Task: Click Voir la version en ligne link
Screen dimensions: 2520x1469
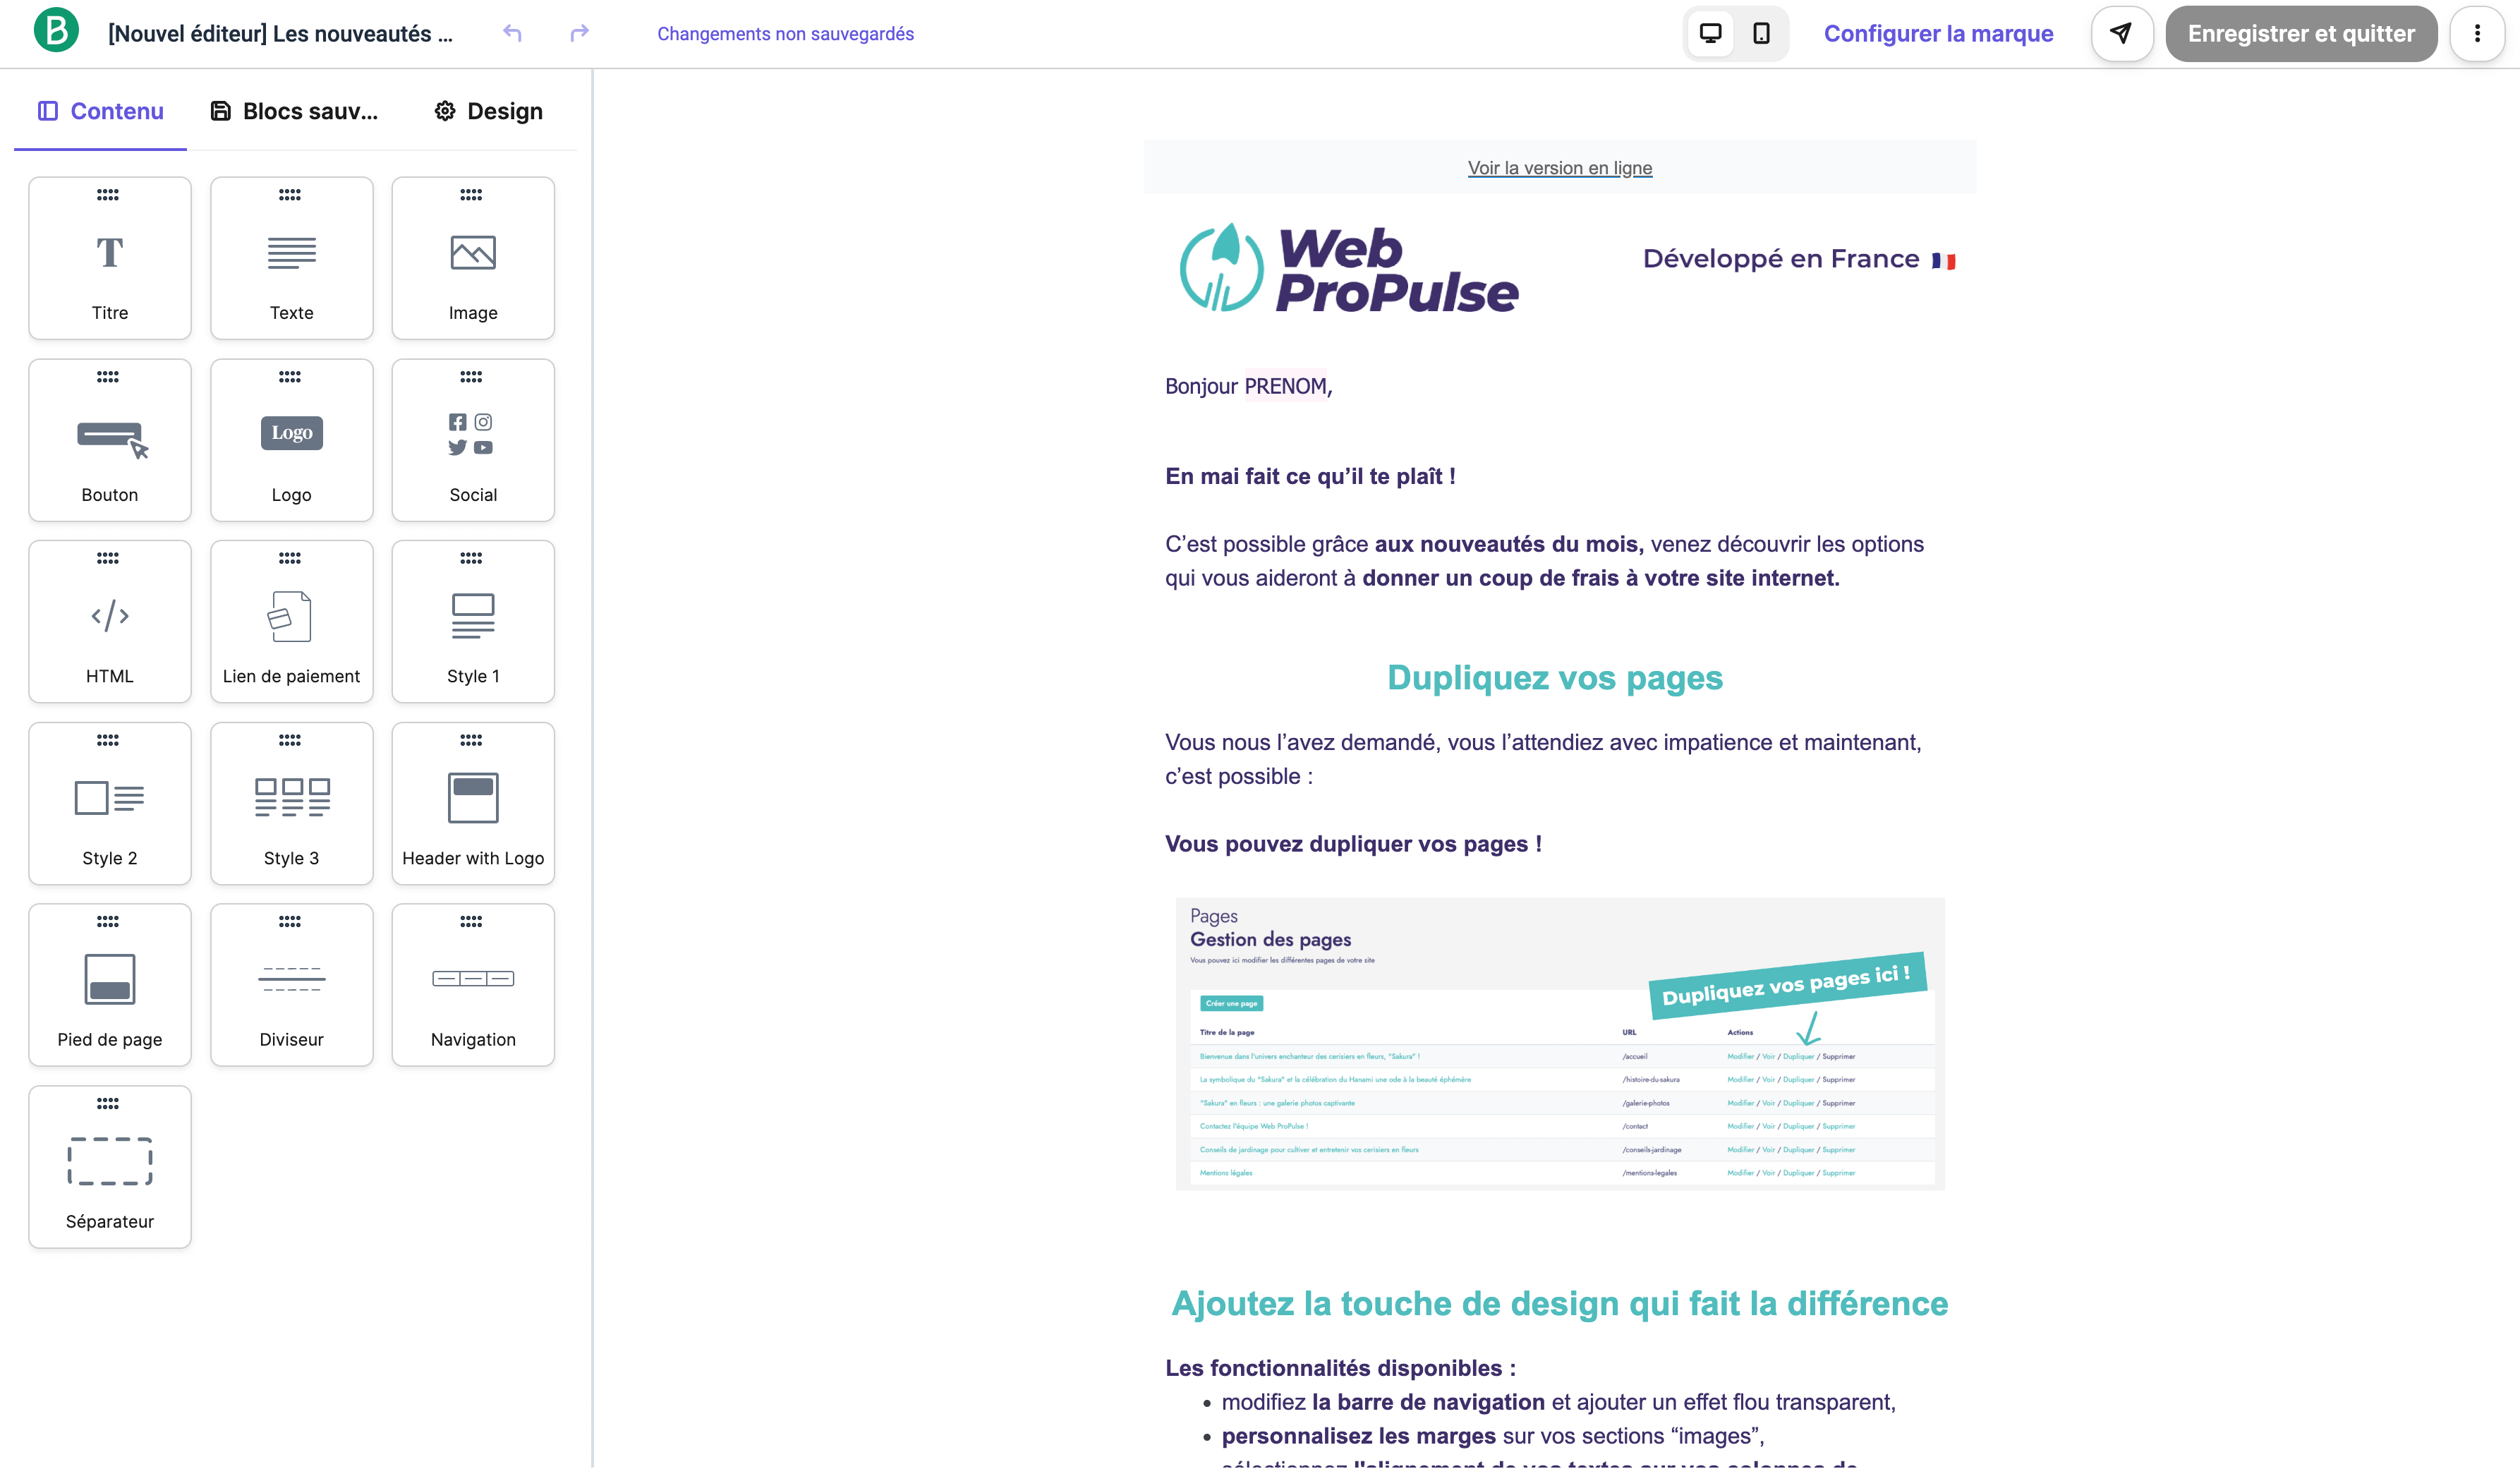Action: (x=1559, y=168)
